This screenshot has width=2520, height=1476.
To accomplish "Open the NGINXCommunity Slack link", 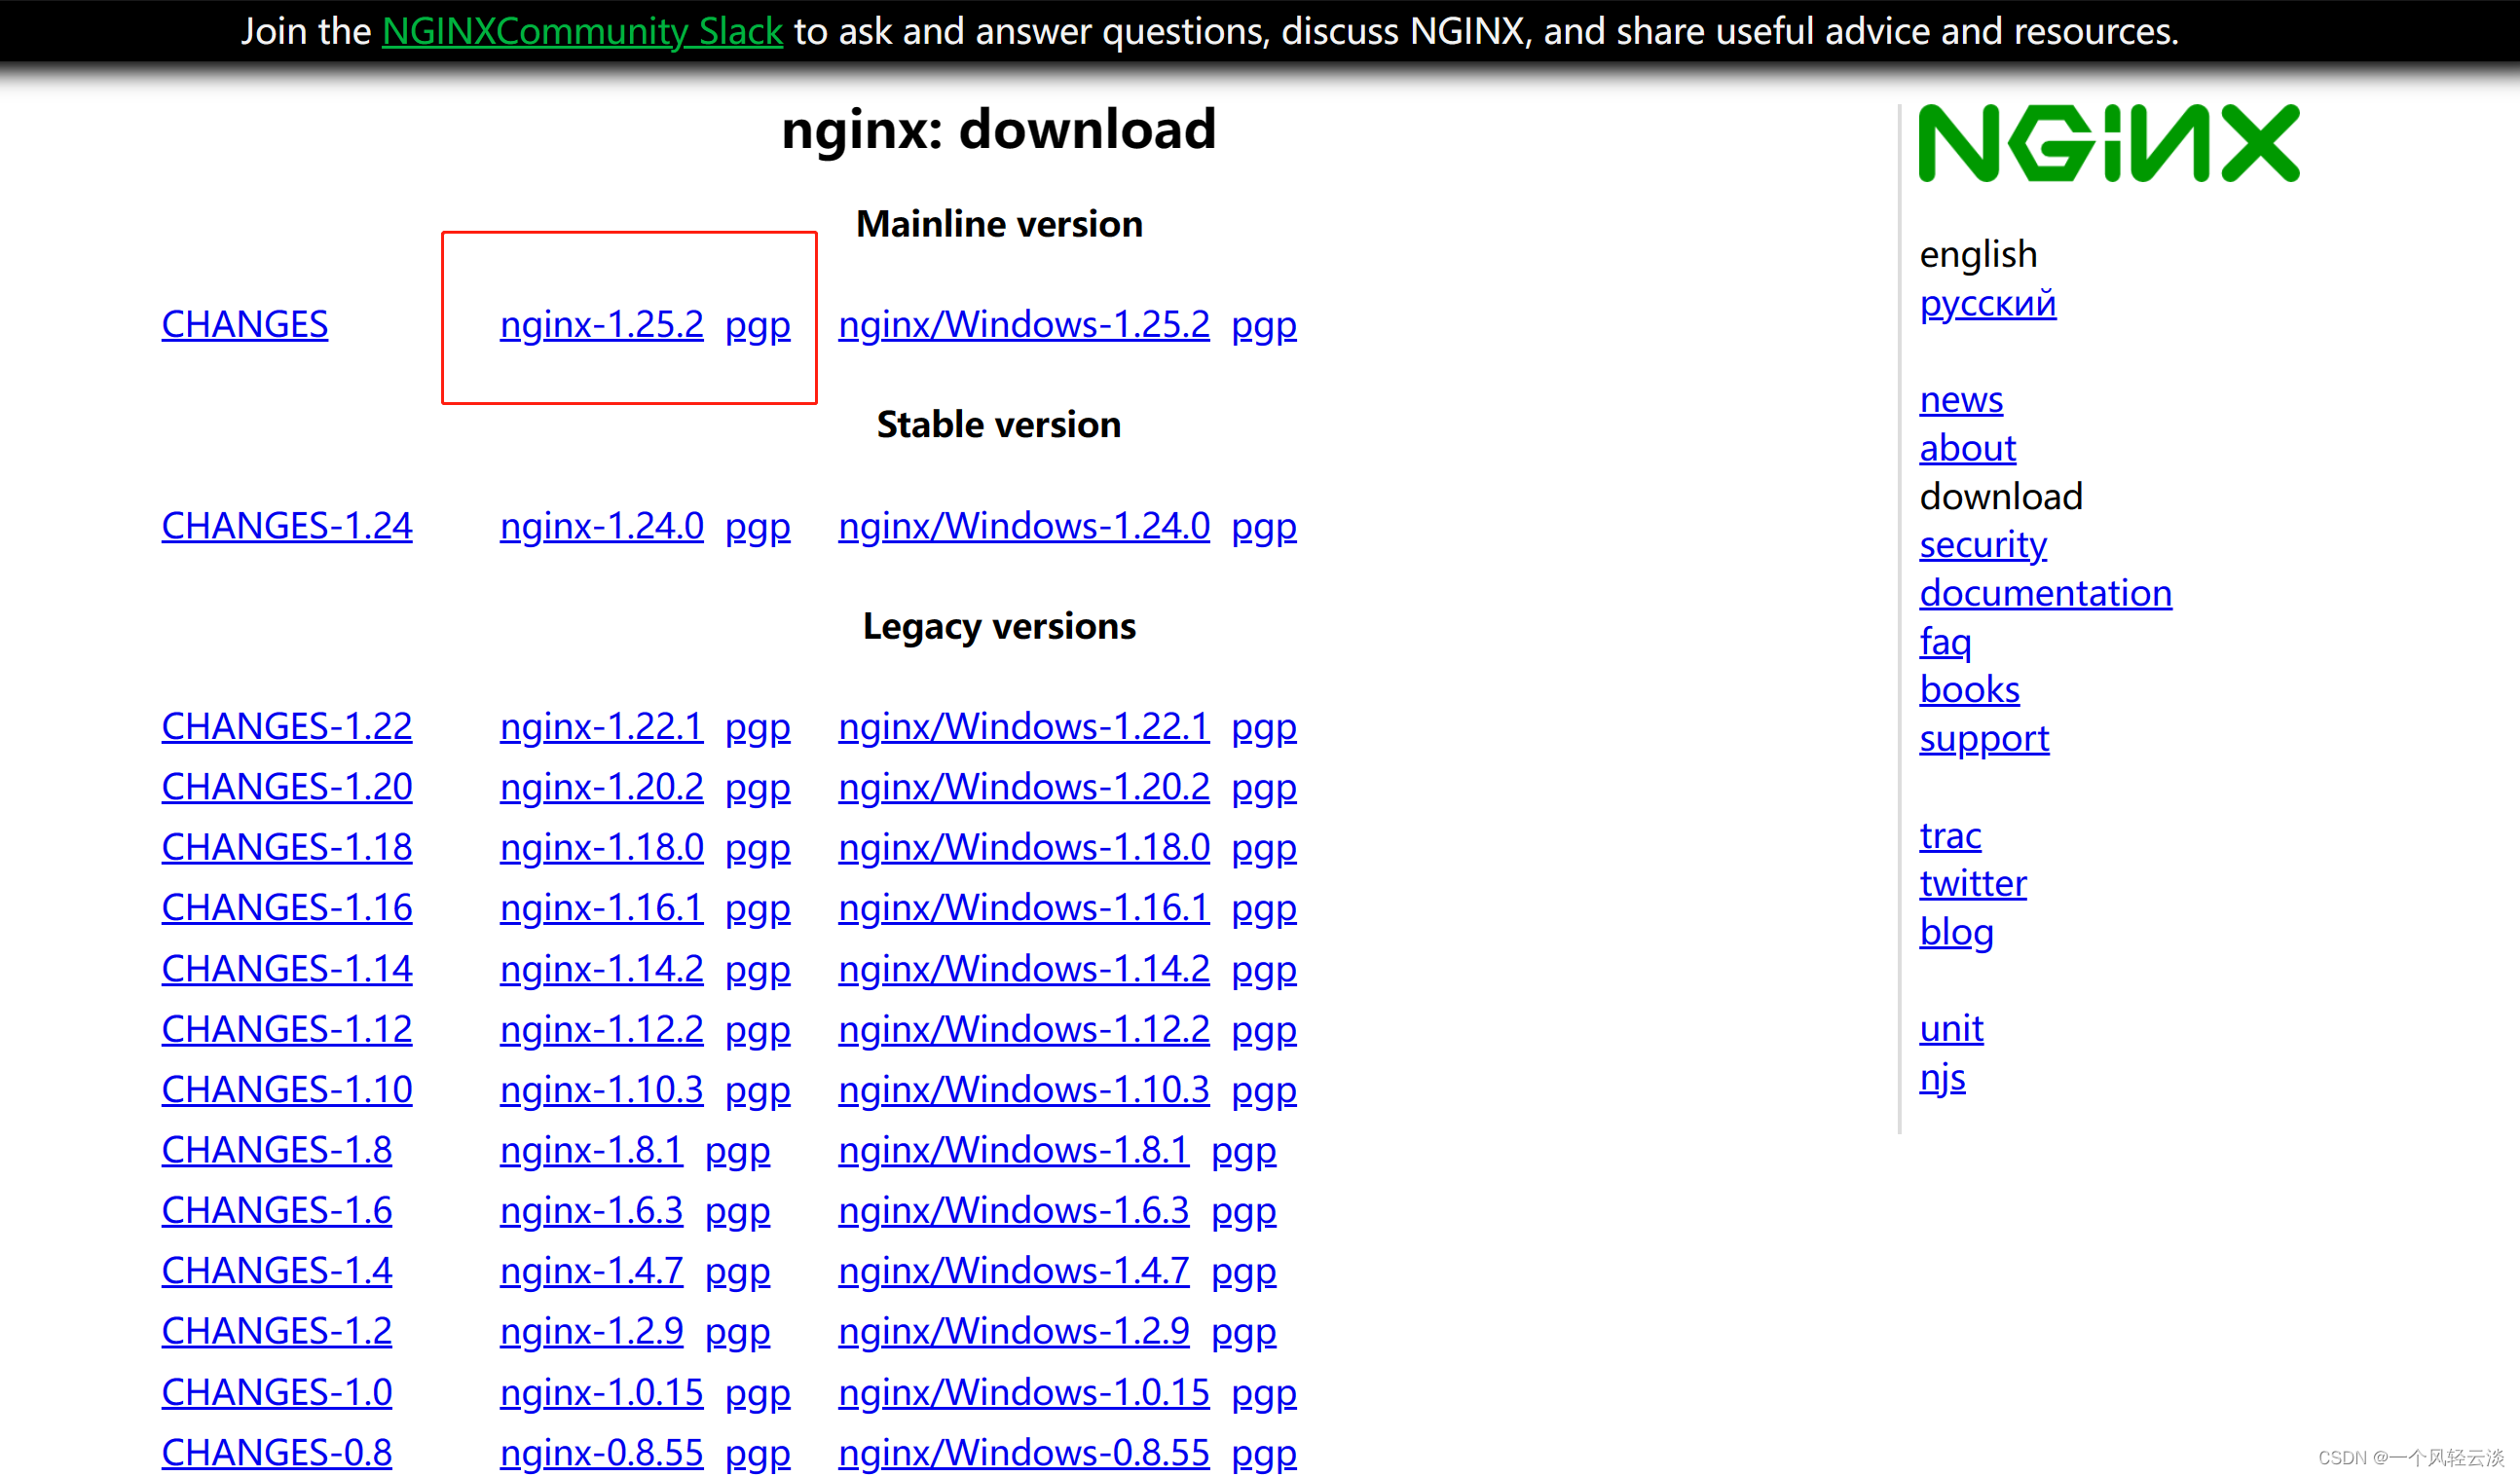I will [581, 32].
